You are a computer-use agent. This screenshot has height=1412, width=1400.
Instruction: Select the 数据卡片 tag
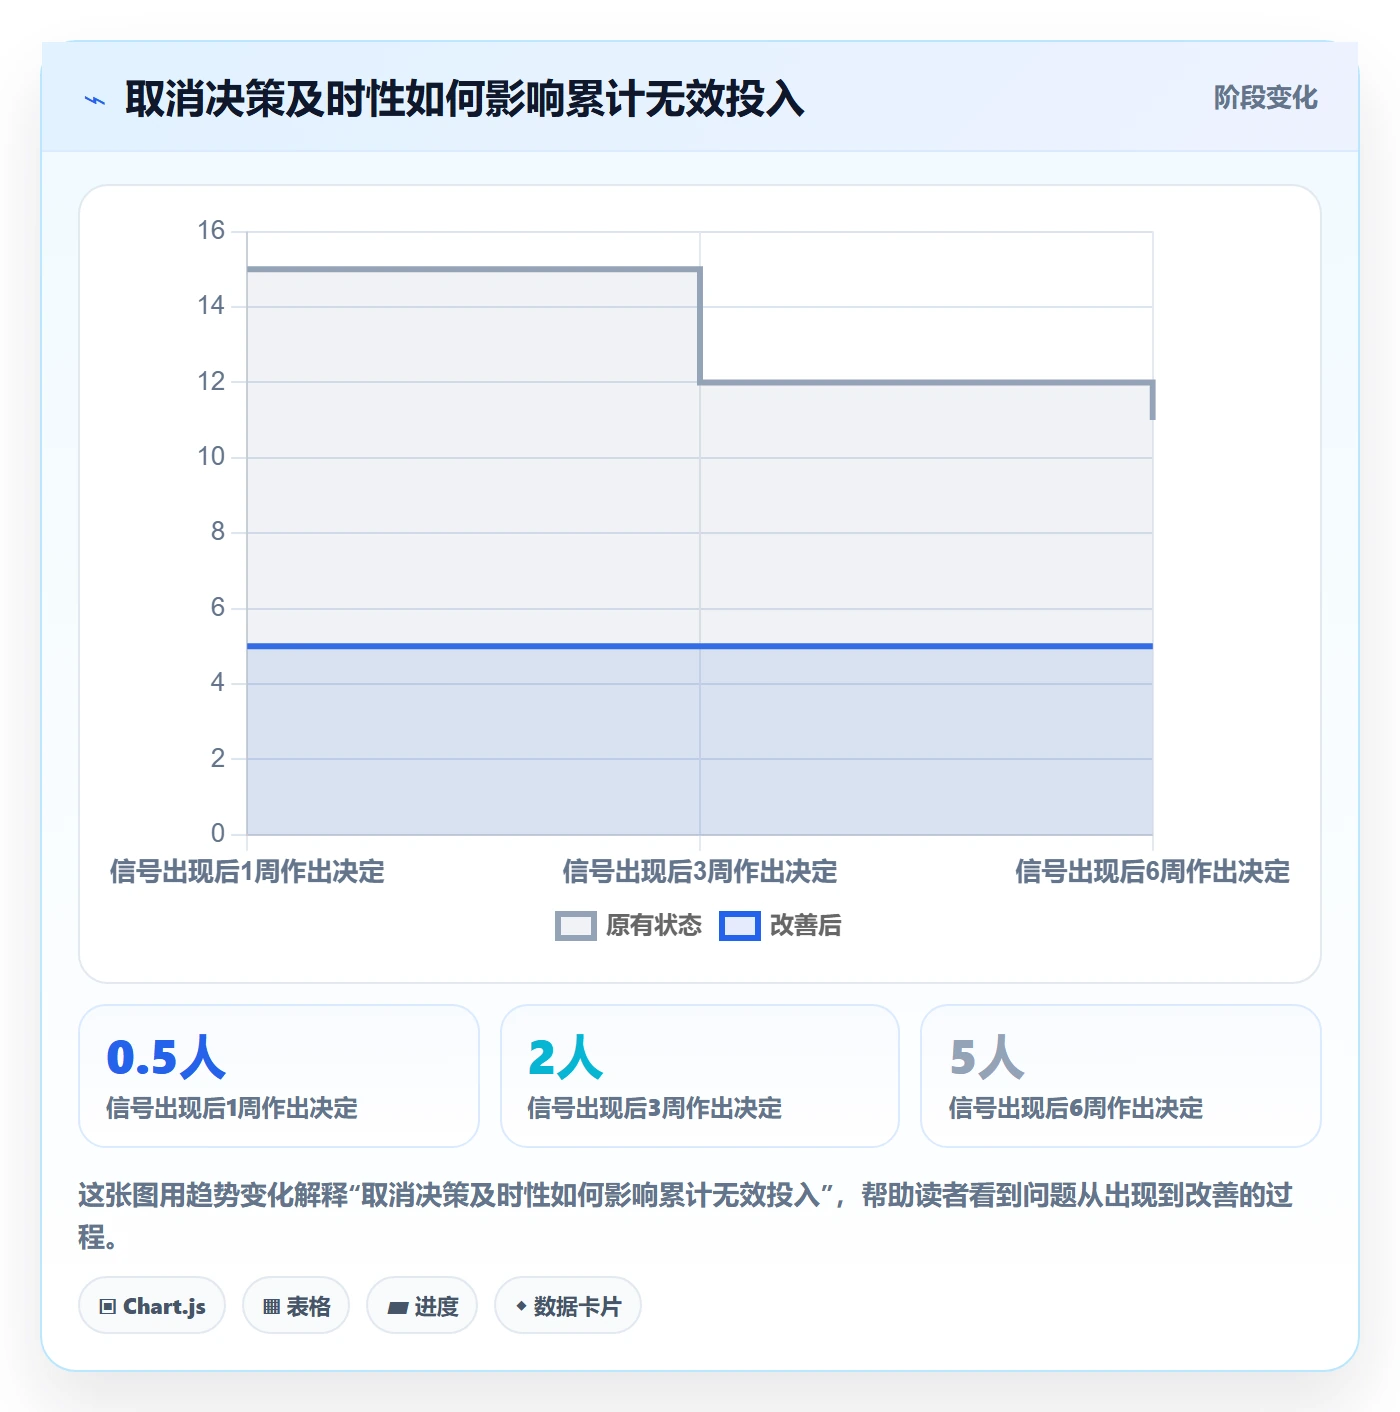pos(568,1305)
